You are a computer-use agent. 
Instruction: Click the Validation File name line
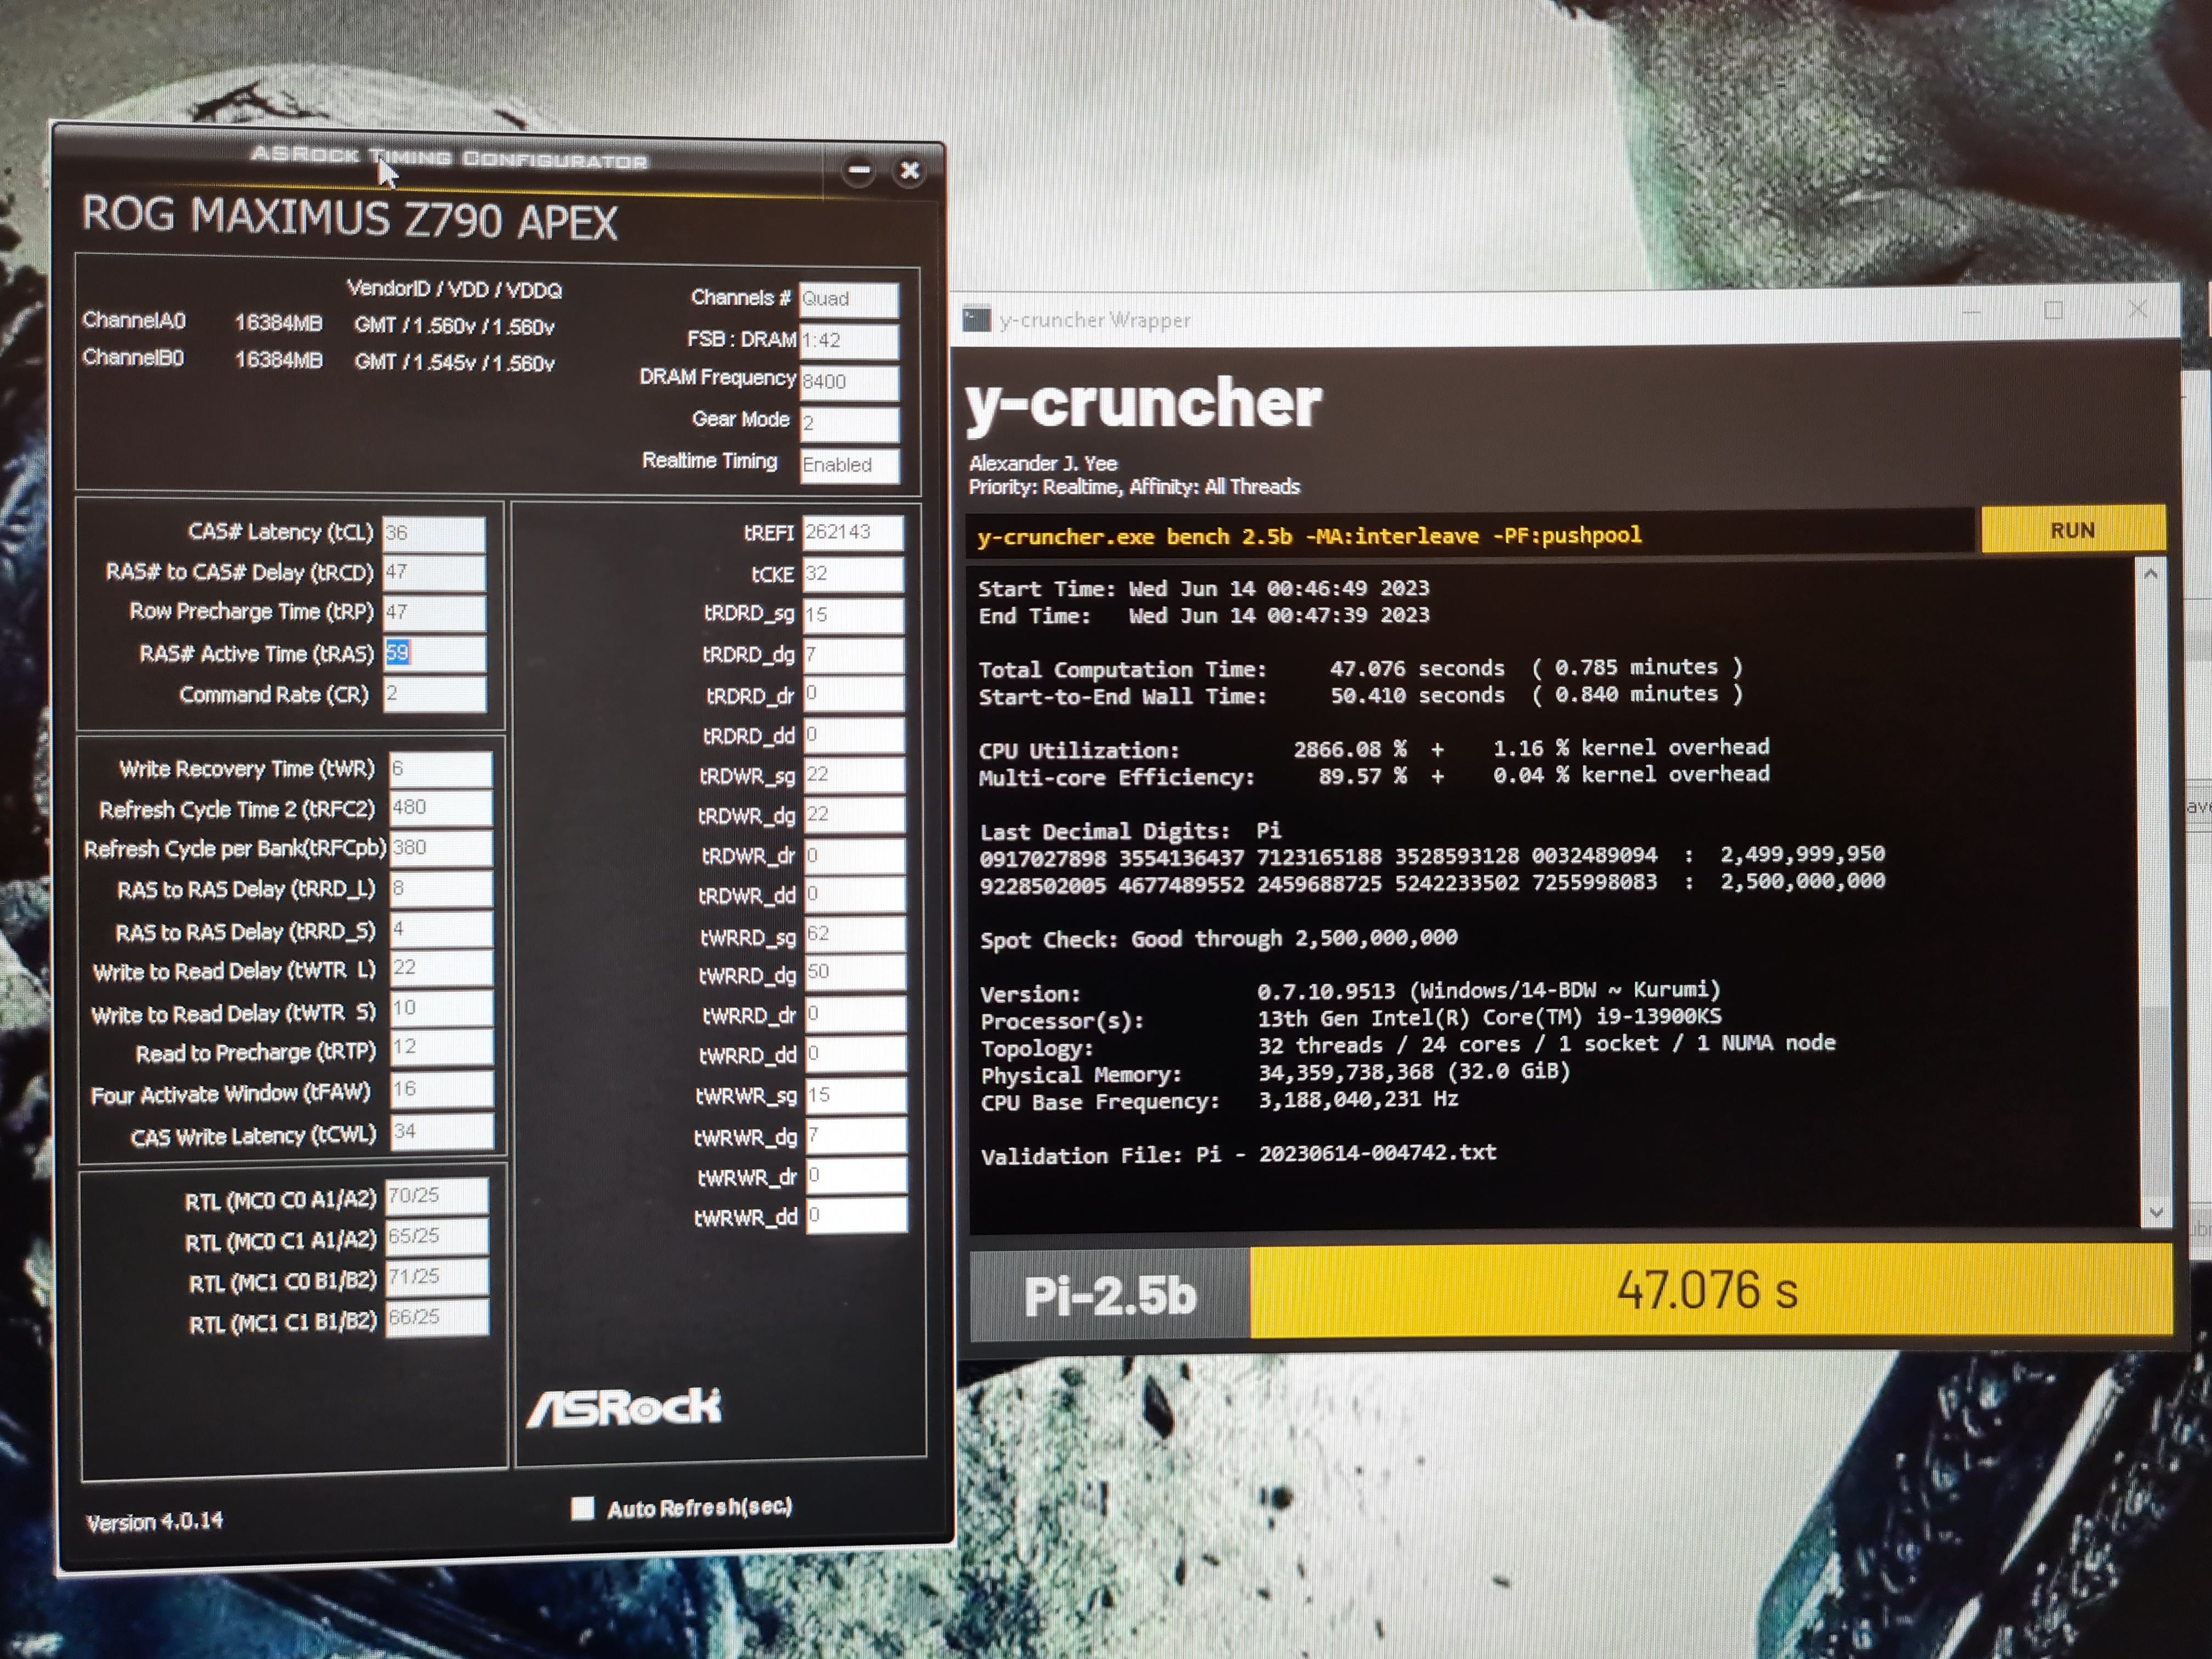[1239, 1154]
